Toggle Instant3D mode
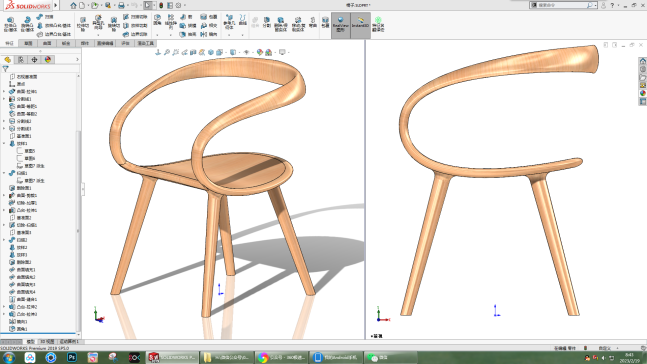 coord(360,25)
